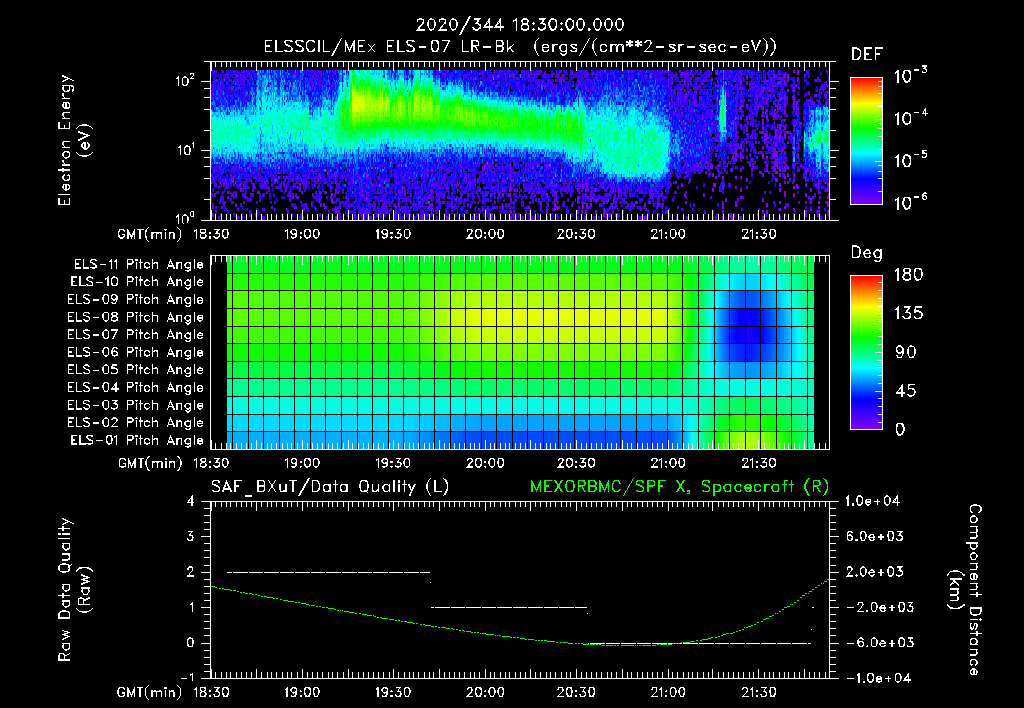Click the DEF color scale bar
The width and height of the screenshot is (1024, 708).
(866, 140)
